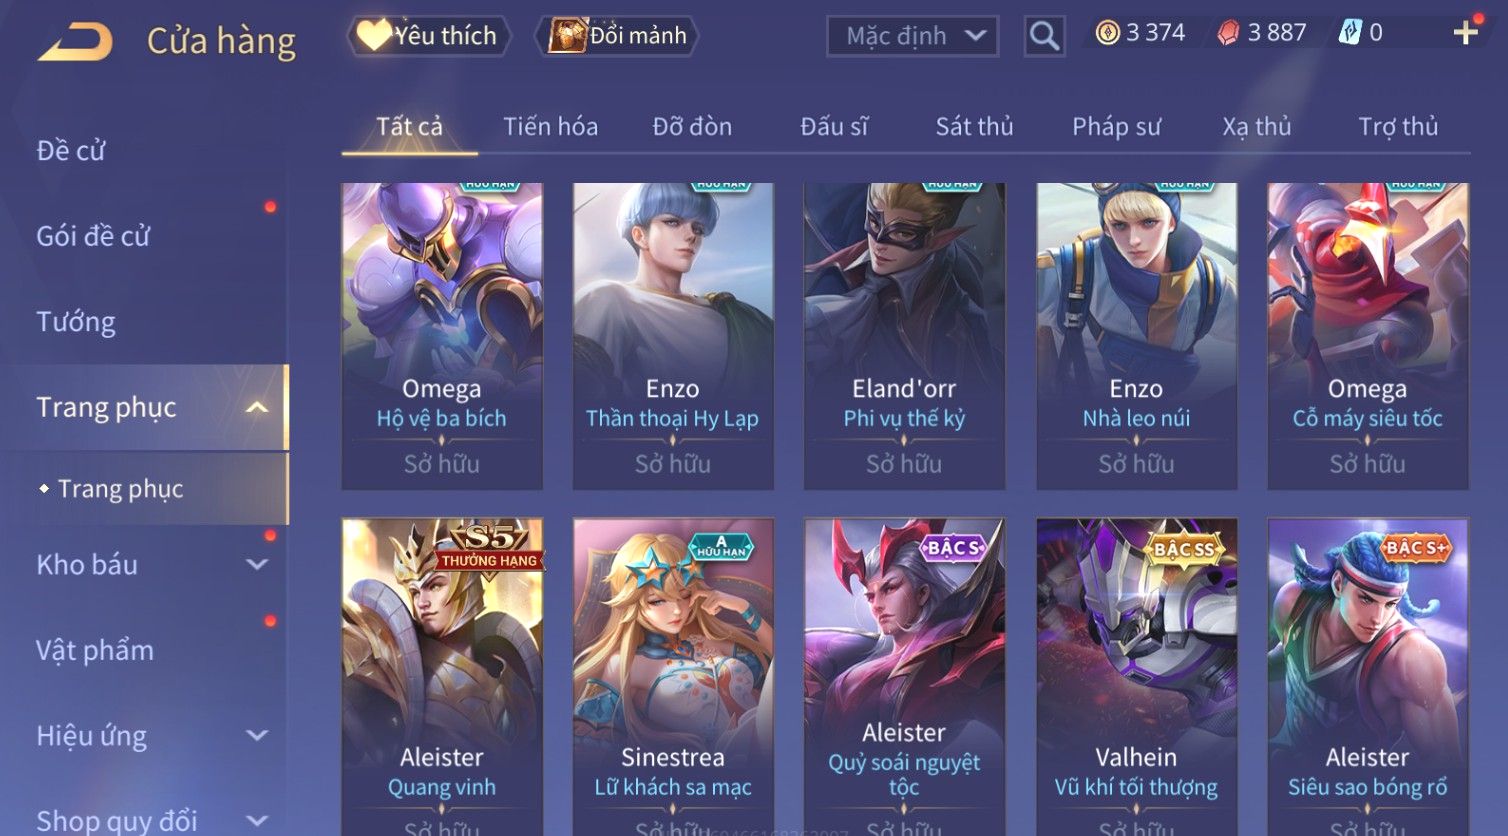
Task: Click the golden back arrow icon
Action: pos(75,42)
